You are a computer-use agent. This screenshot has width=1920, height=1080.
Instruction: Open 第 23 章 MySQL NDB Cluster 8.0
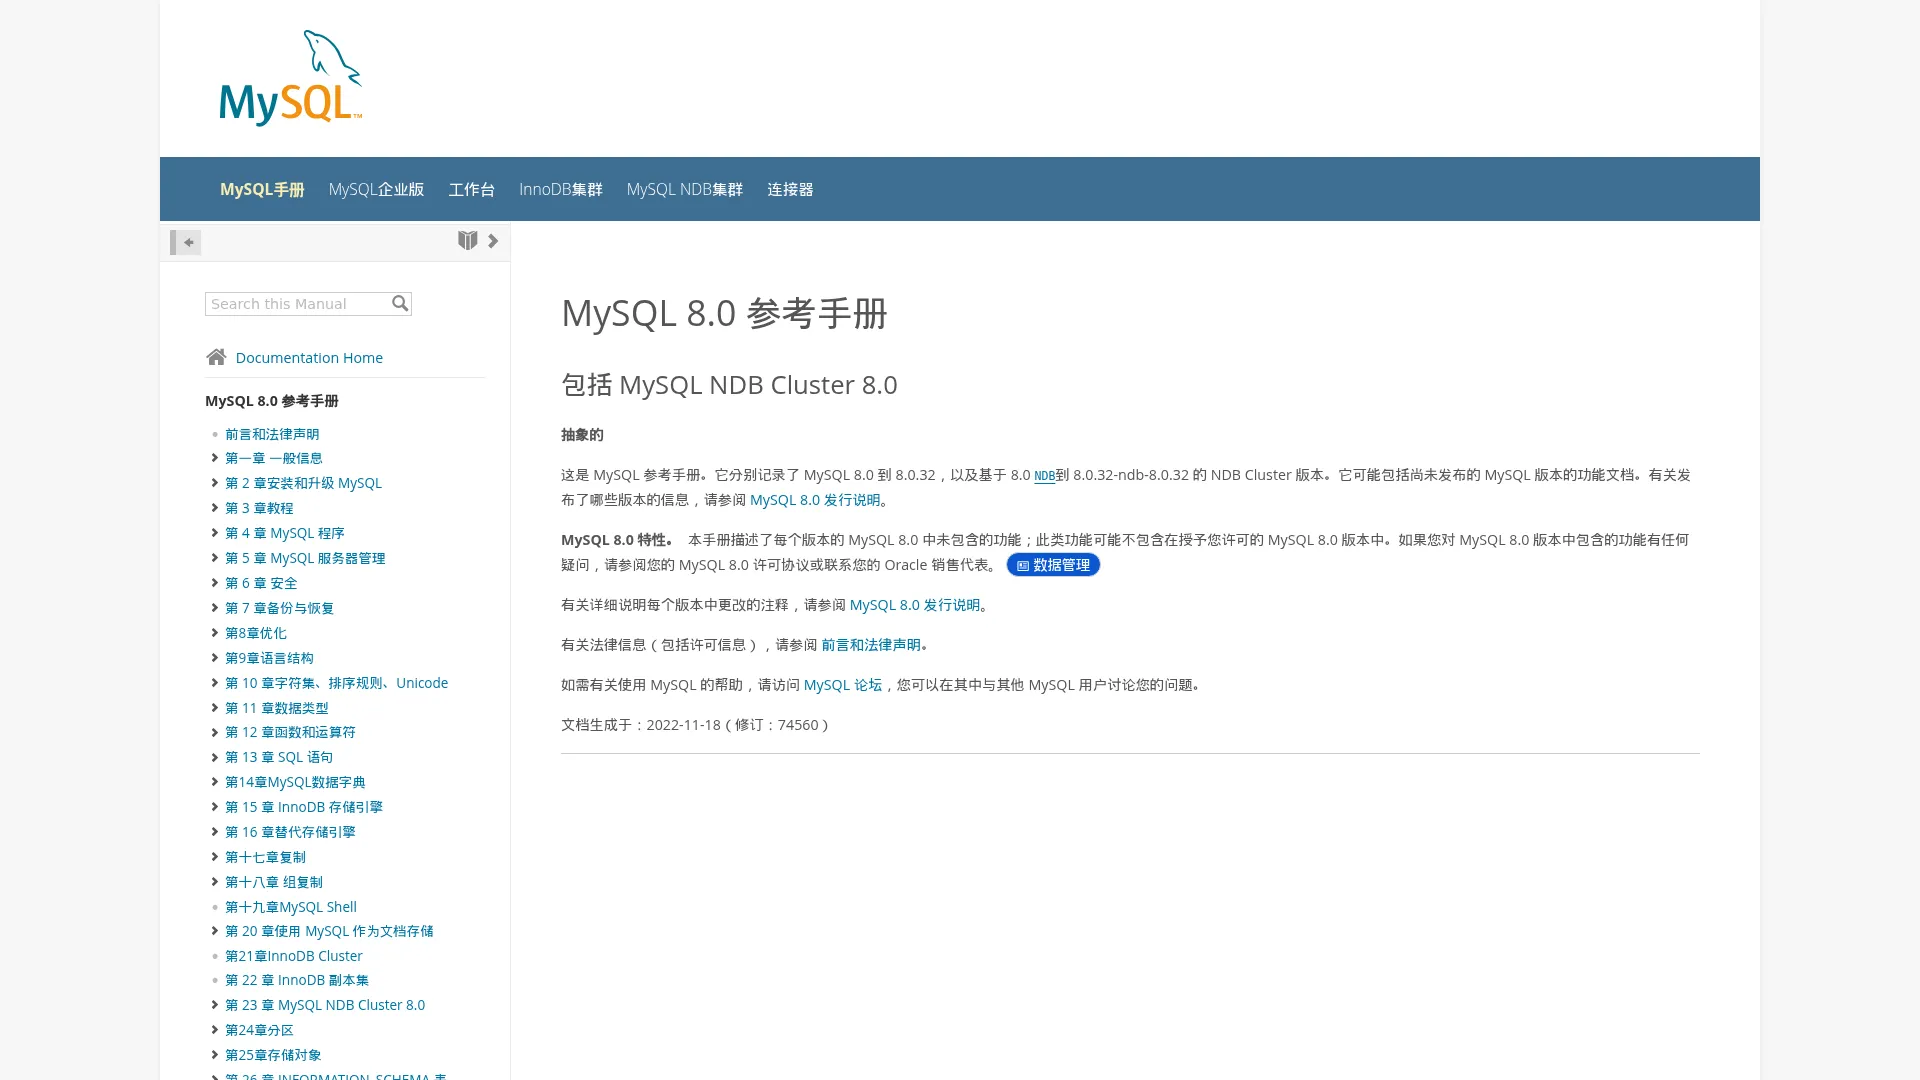pos(325,1005)
